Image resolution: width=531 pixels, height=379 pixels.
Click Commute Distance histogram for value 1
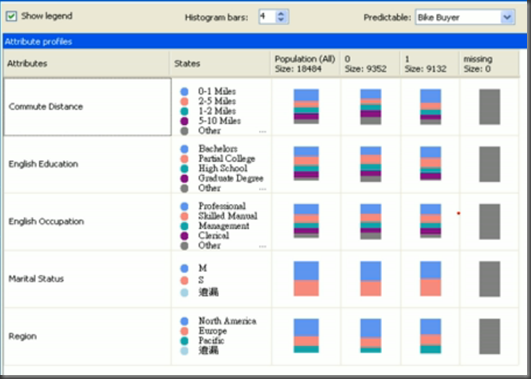point(430,106)
